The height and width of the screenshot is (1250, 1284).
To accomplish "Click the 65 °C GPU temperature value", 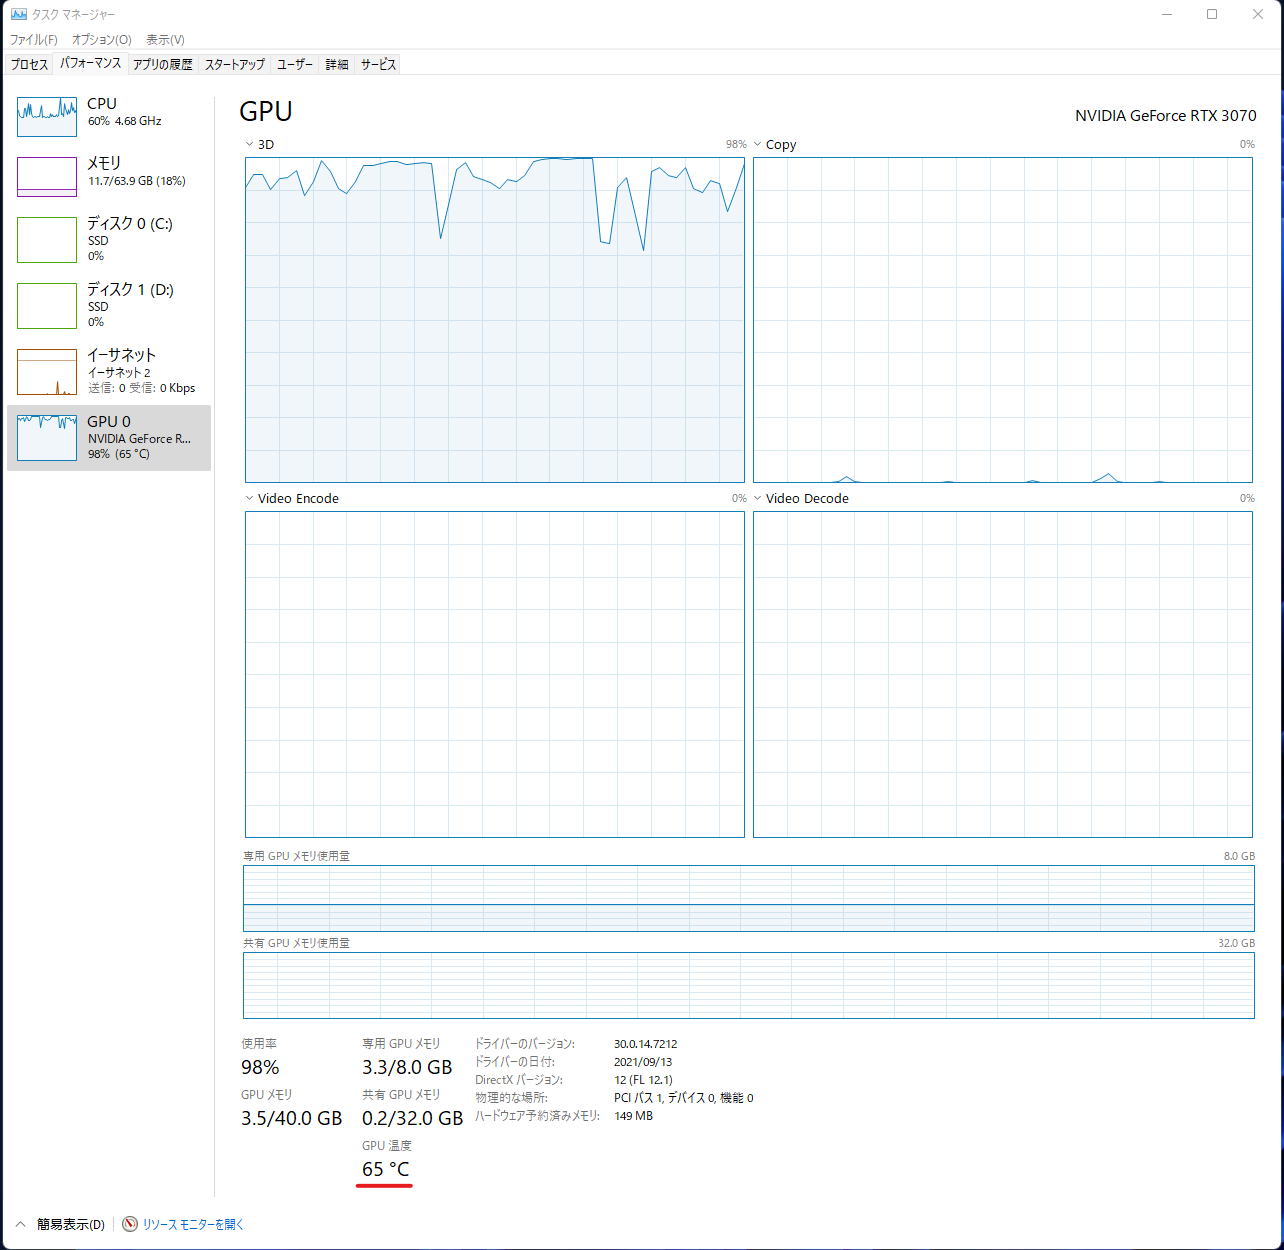I will pyautogui.click(x=386, y=1169).
